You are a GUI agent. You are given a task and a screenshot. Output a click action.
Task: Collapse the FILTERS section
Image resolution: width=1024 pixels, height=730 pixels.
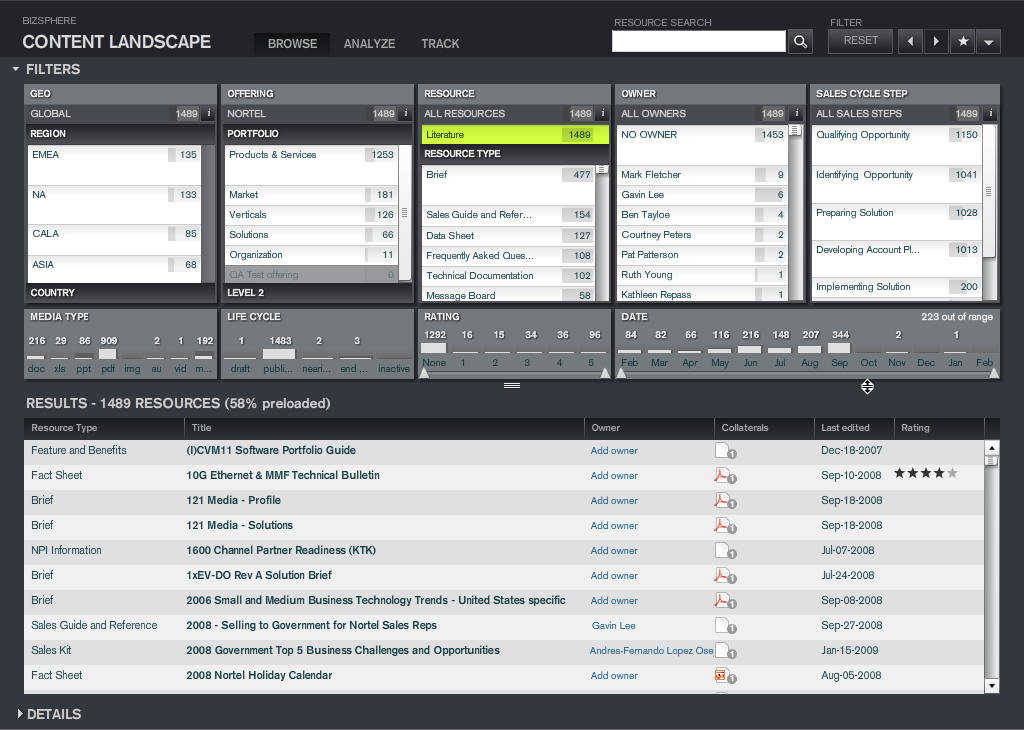click(16, 69)
